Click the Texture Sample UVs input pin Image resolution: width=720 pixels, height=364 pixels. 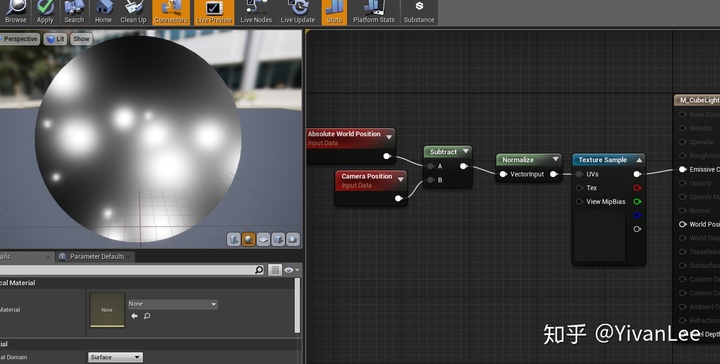point(579,174)
